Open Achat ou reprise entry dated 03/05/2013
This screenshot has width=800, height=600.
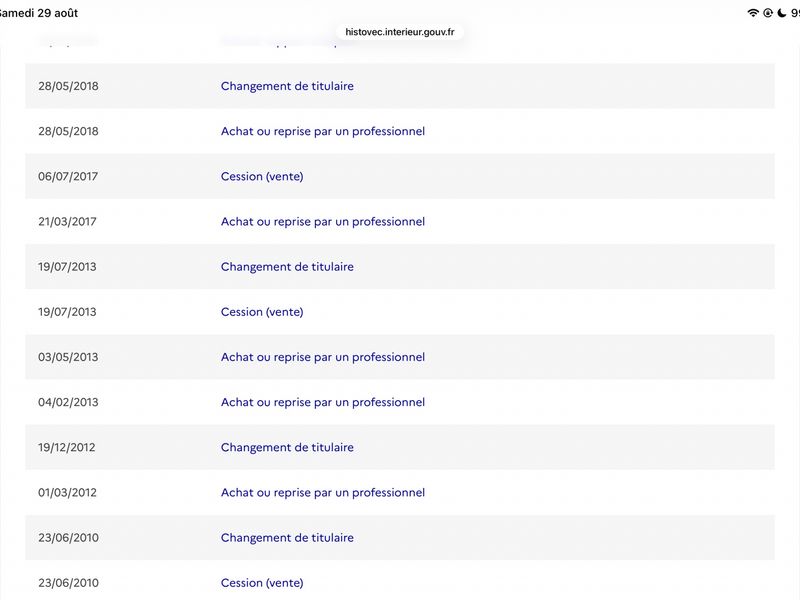[322, 357]
